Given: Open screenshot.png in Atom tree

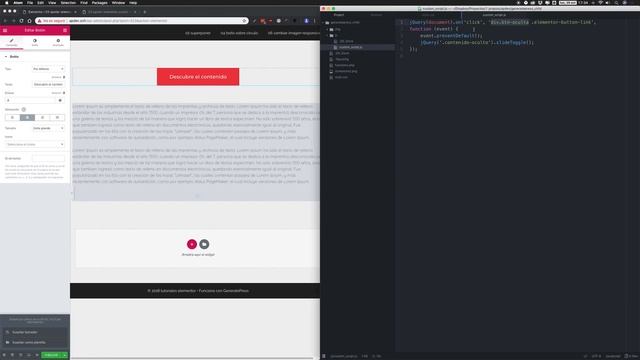Looking at the screenshot, I should pos(346,71).
